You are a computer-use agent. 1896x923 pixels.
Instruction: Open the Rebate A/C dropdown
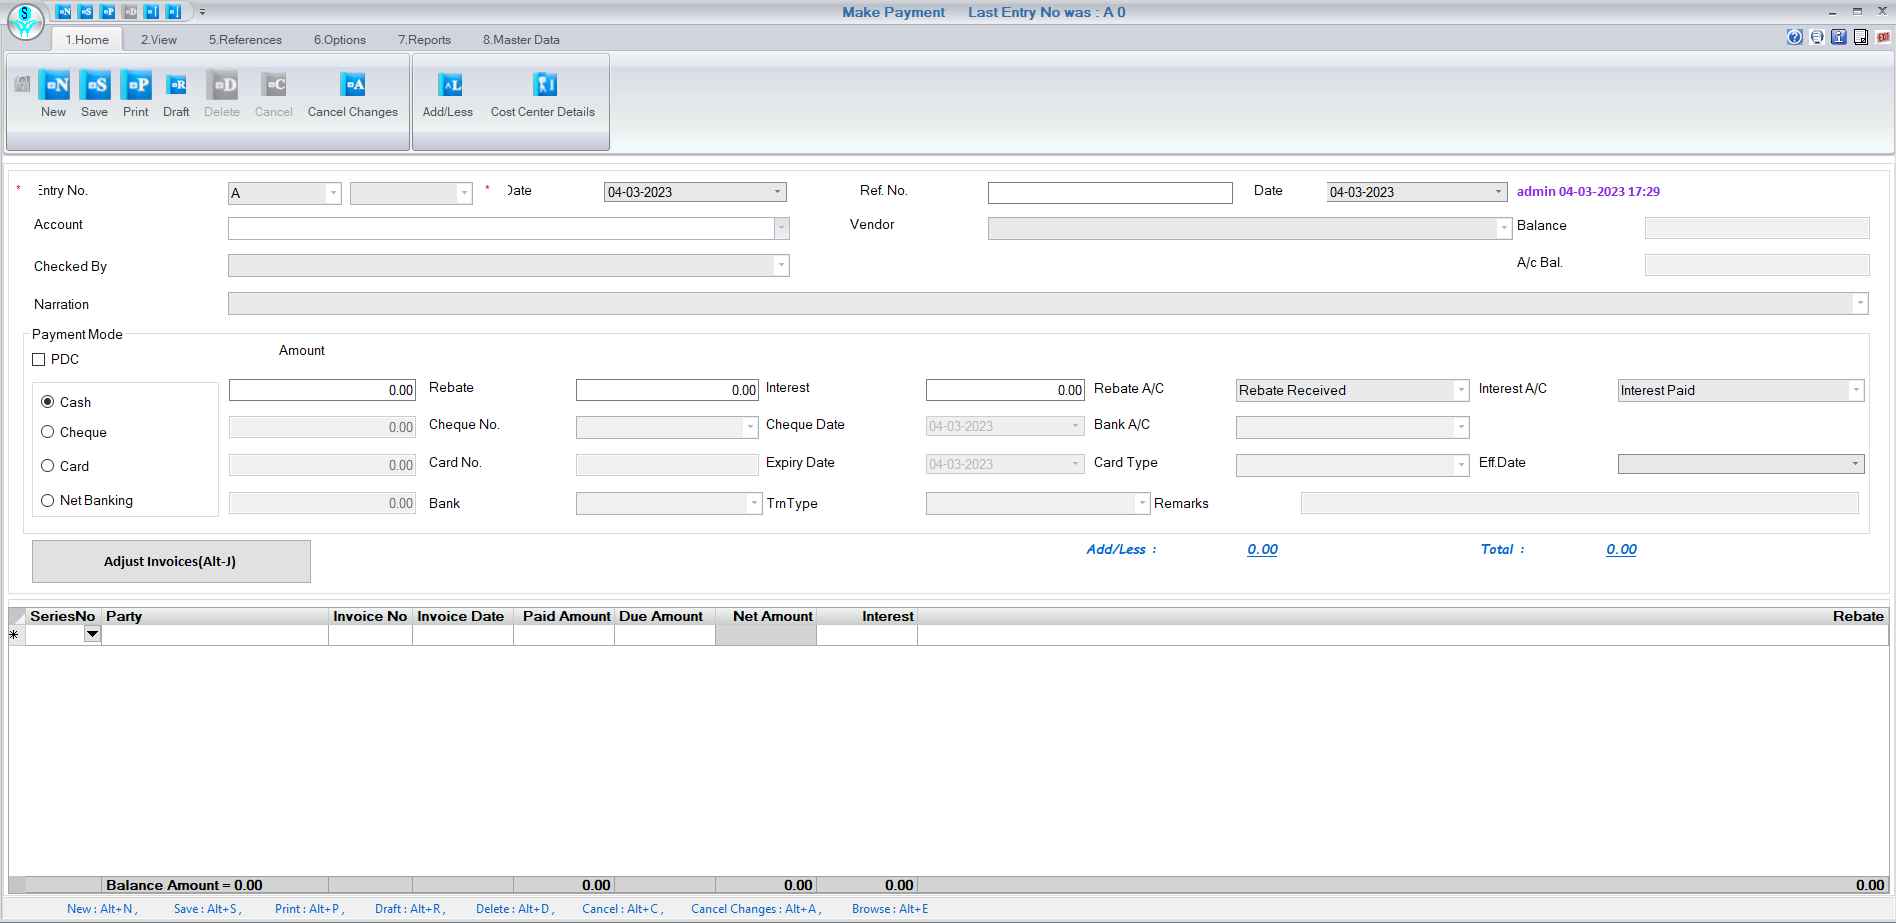tap(1461, 390)
